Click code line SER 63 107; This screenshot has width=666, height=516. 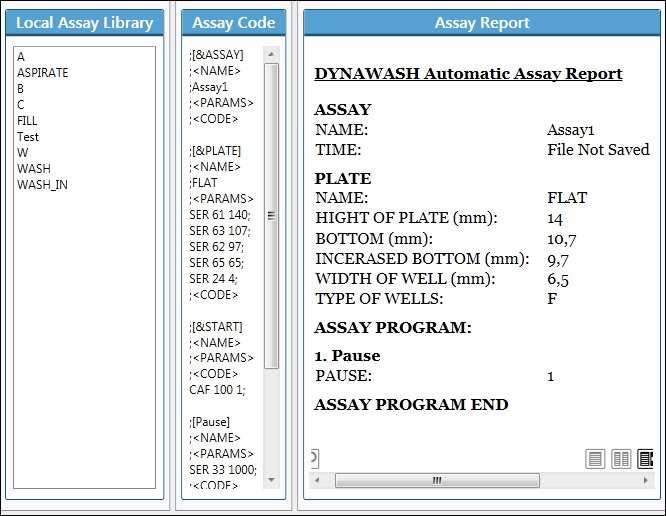220,231
